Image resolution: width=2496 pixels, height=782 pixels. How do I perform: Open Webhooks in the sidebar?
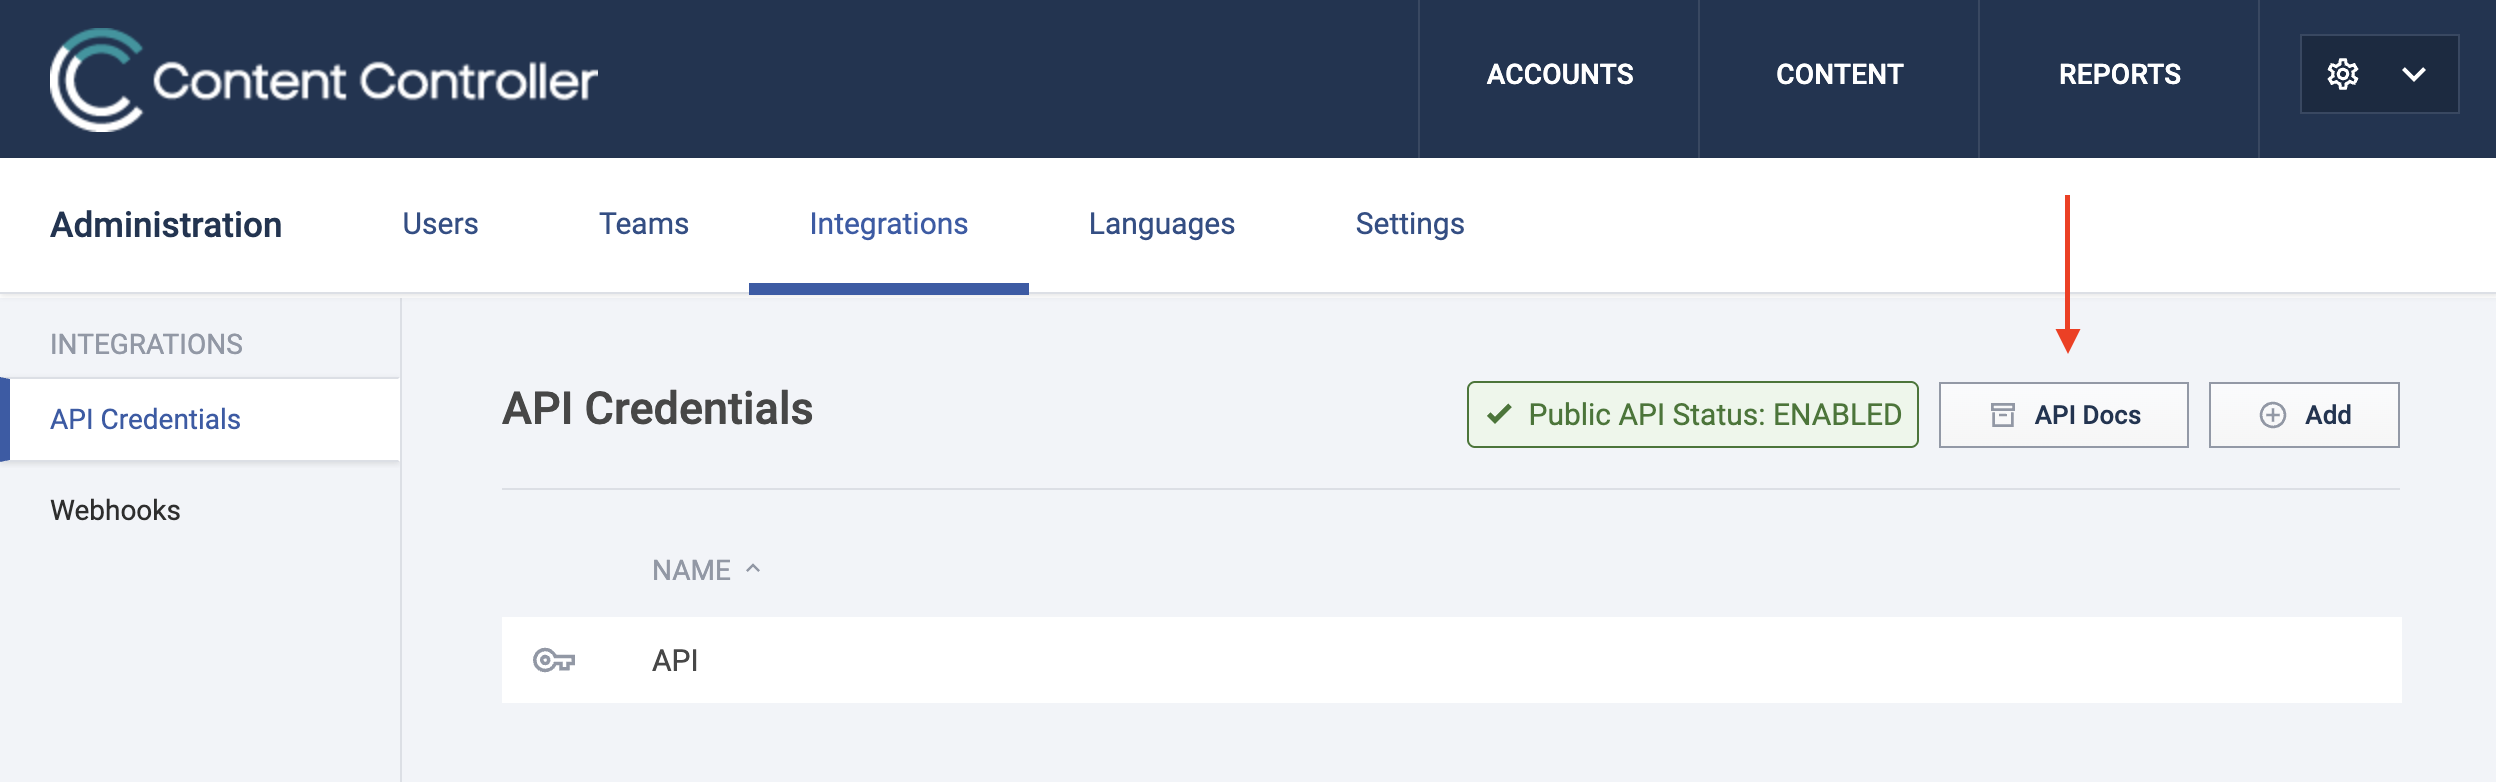[x=115, y=510]
